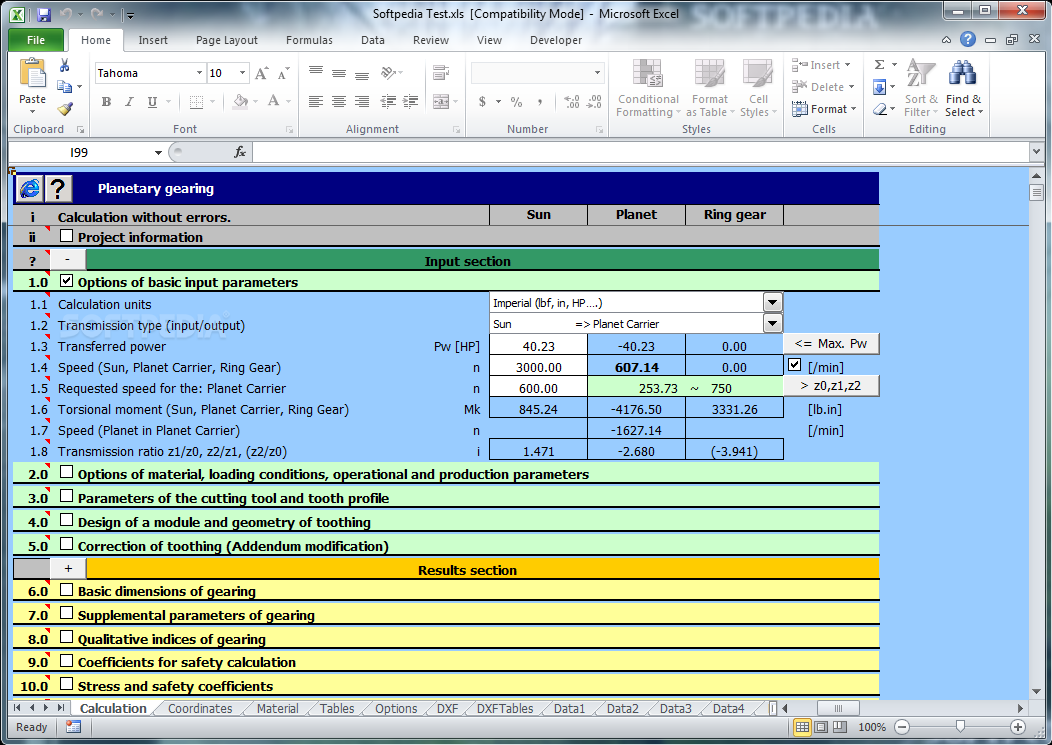This screenshot has width=1052, height=745.
Task: Click the Internet Explorer icon in the sheet header
Action: tap(30, 189)
